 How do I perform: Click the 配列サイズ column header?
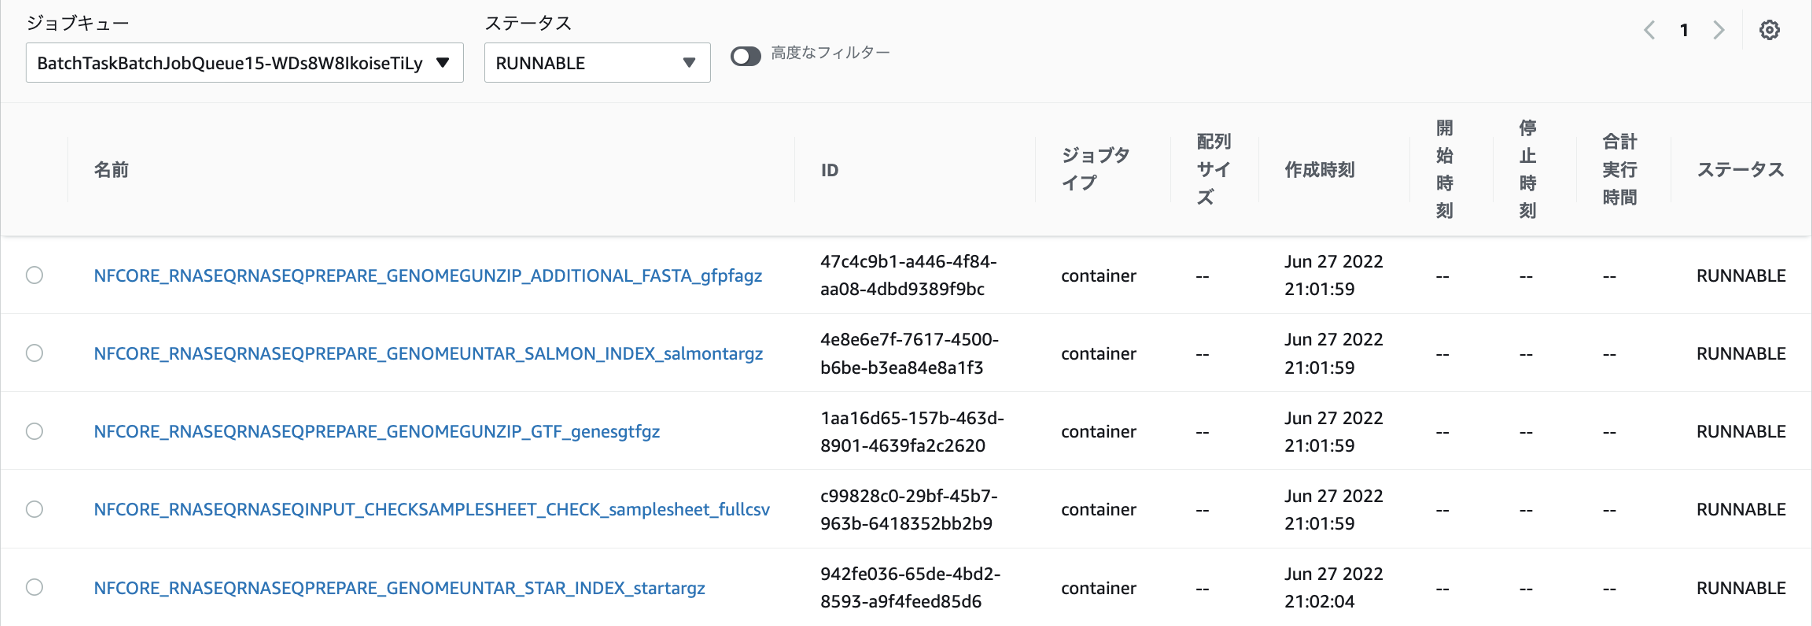click(1214, 169)
